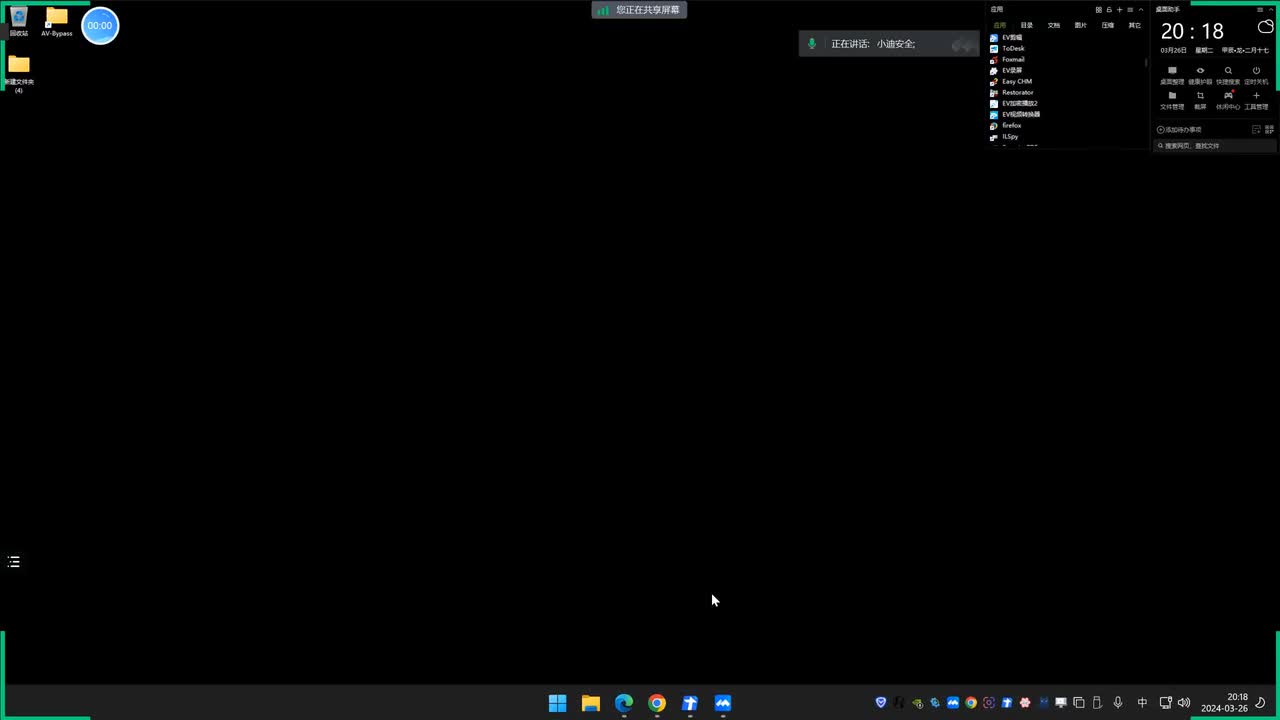Viewport: 1280px width, 720px height.
Task: Open the volume control tray icon
Action: tap(1184, 703)
